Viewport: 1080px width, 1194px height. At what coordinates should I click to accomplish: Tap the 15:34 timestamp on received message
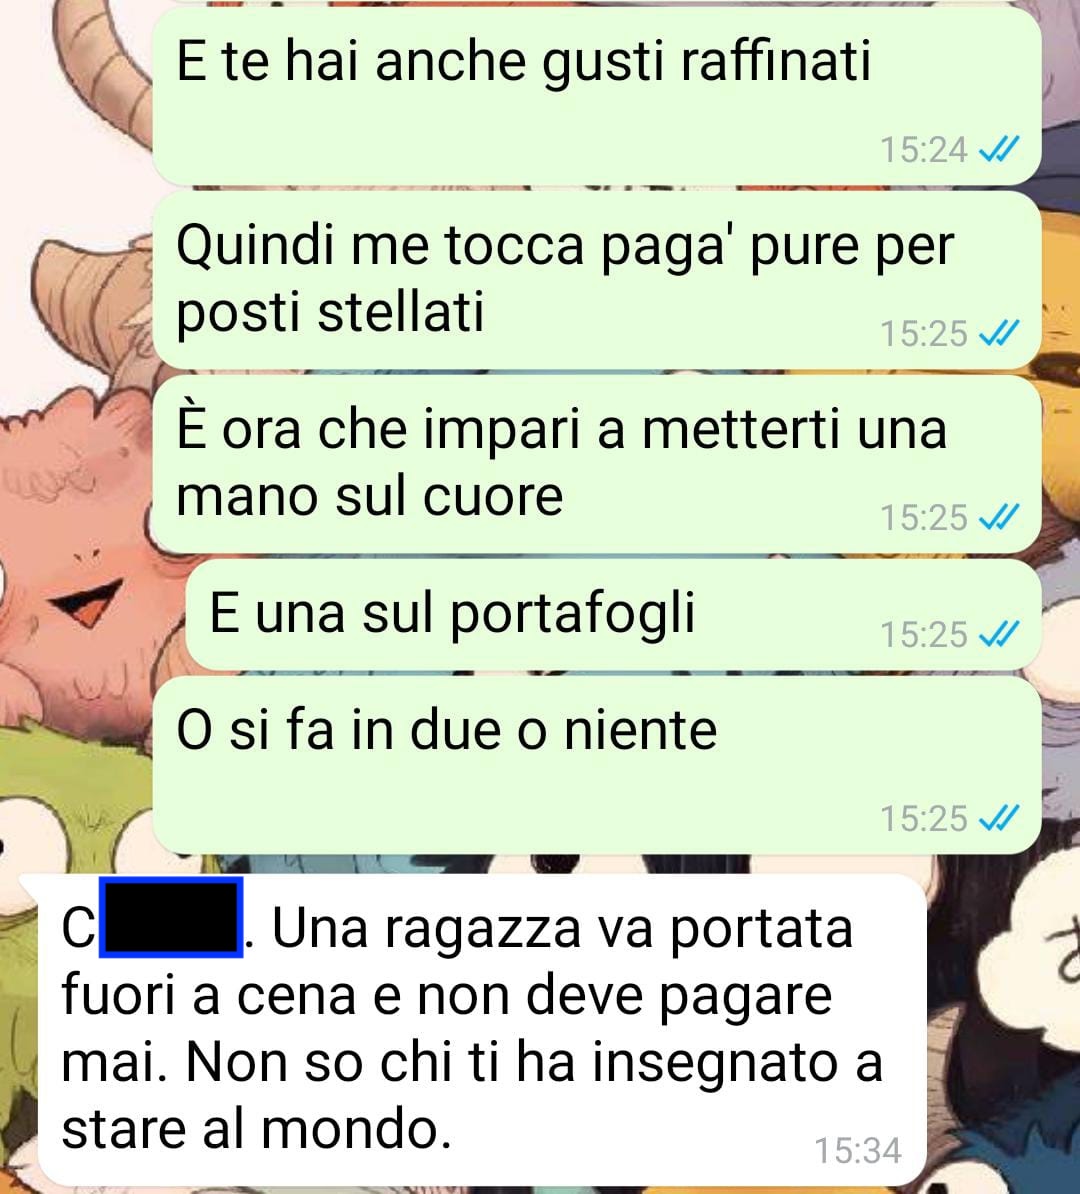click(858, 1150)
